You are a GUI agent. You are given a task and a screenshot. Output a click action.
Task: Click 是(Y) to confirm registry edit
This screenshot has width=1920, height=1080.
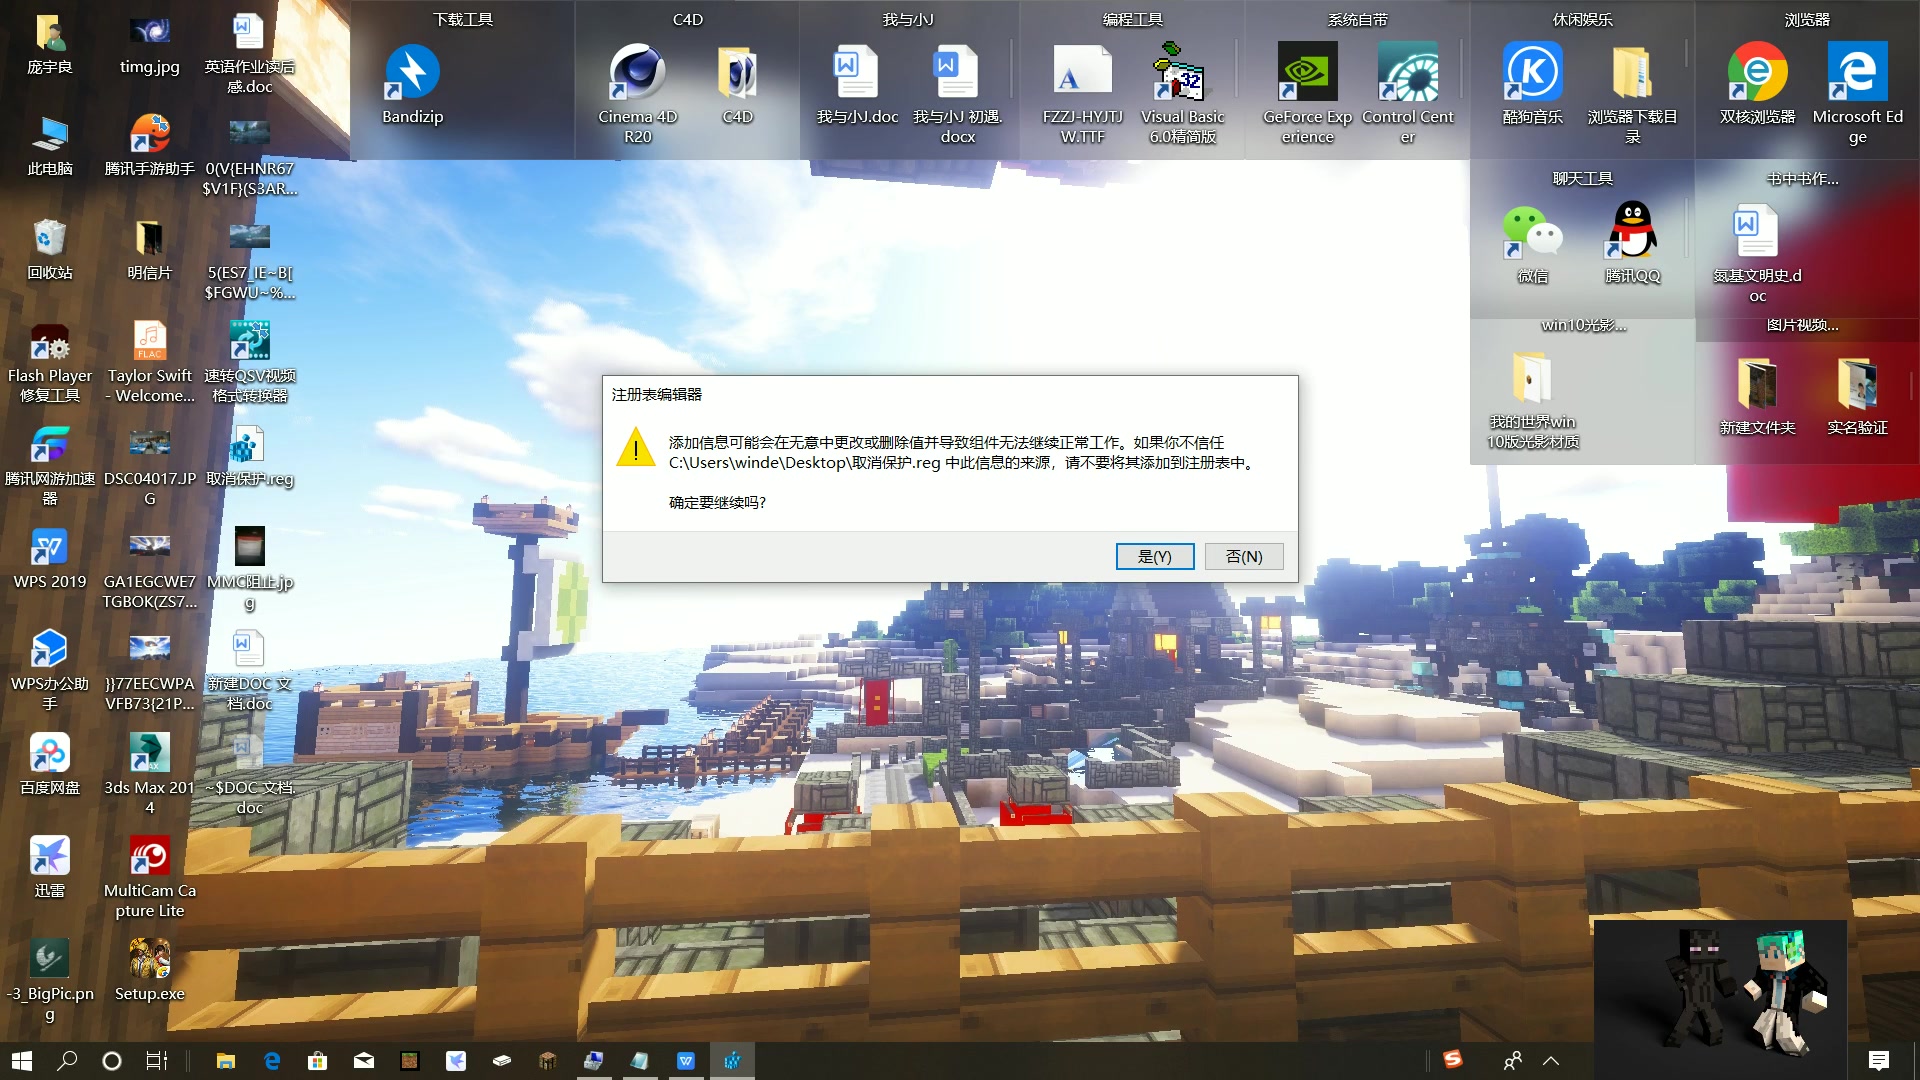click(x=1154, y=555)
